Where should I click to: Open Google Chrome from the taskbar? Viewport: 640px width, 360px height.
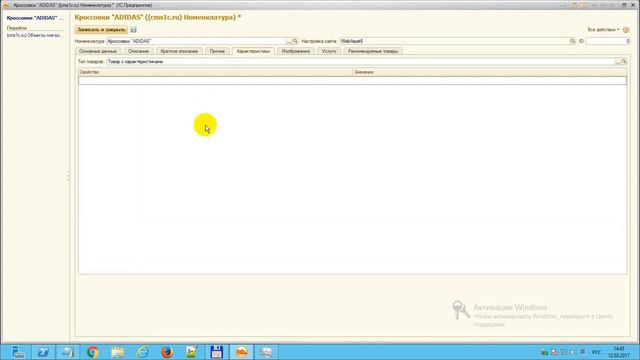[x=93, y=352]
